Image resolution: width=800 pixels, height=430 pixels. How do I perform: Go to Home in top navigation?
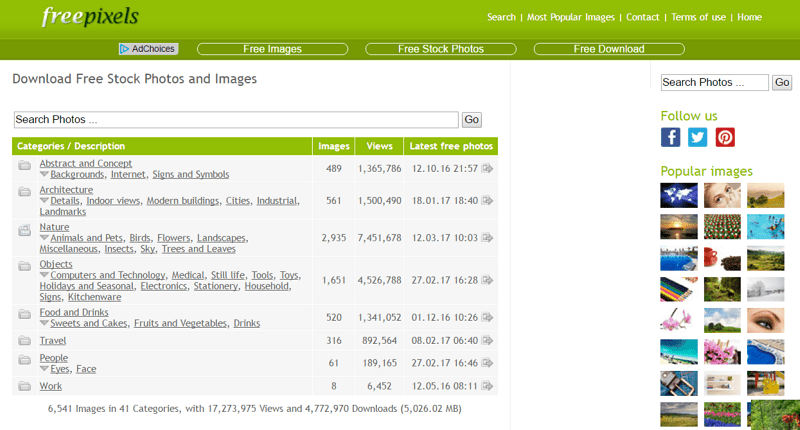click(x=749, y=17)
